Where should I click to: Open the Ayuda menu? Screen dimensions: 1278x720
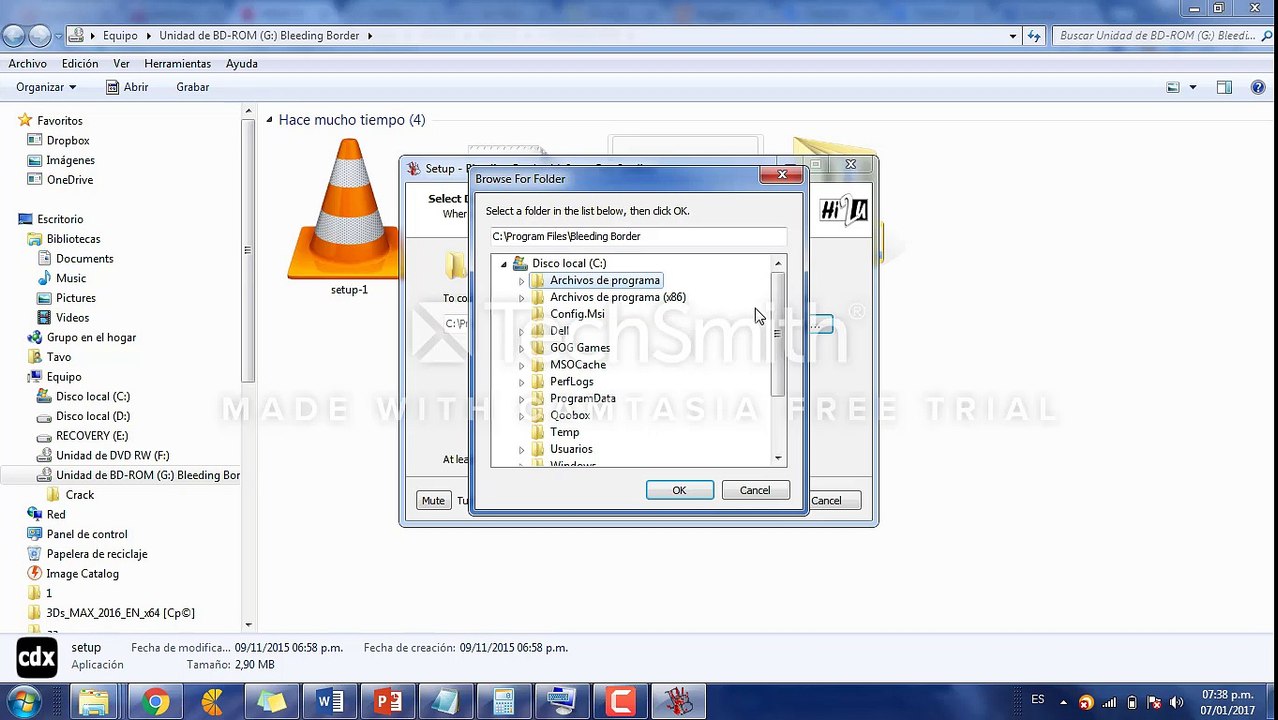(242, 63)
